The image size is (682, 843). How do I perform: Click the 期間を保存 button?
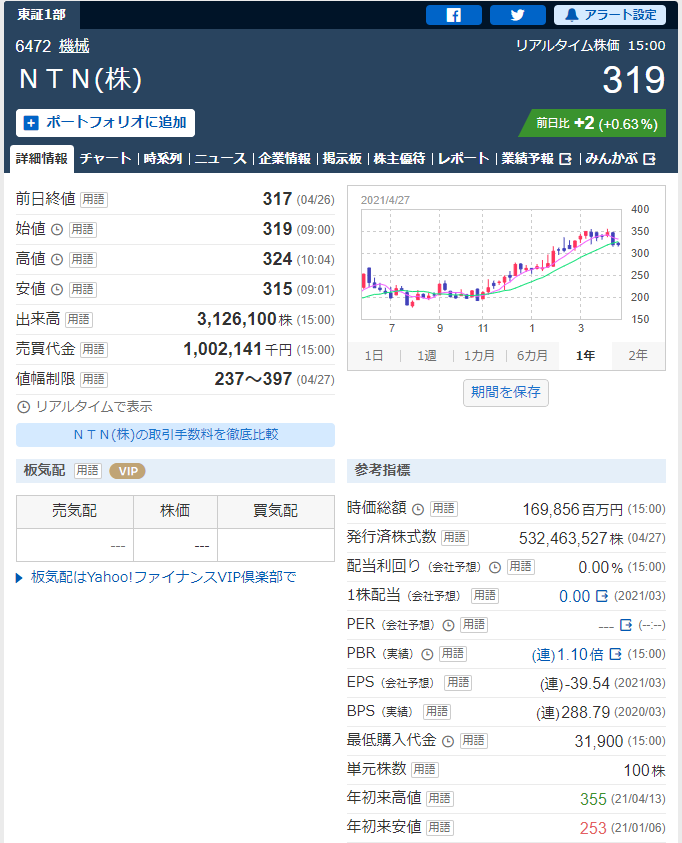(506, 392)
